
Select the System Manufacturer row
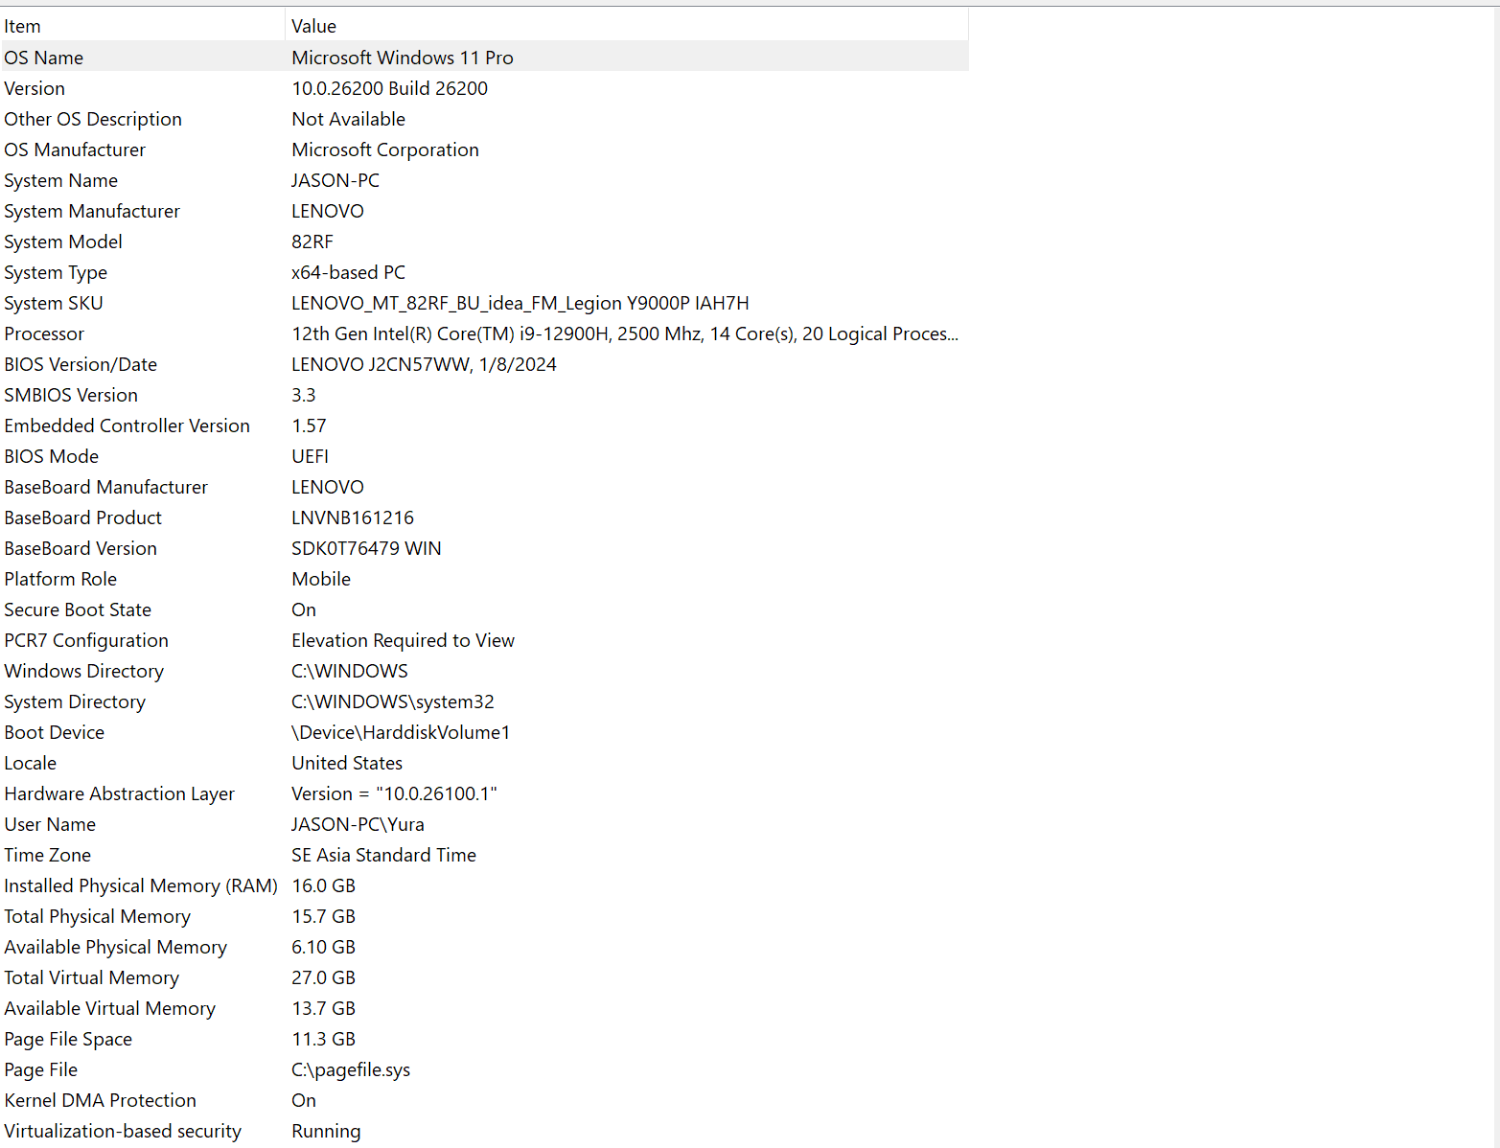tap(92, 211)
